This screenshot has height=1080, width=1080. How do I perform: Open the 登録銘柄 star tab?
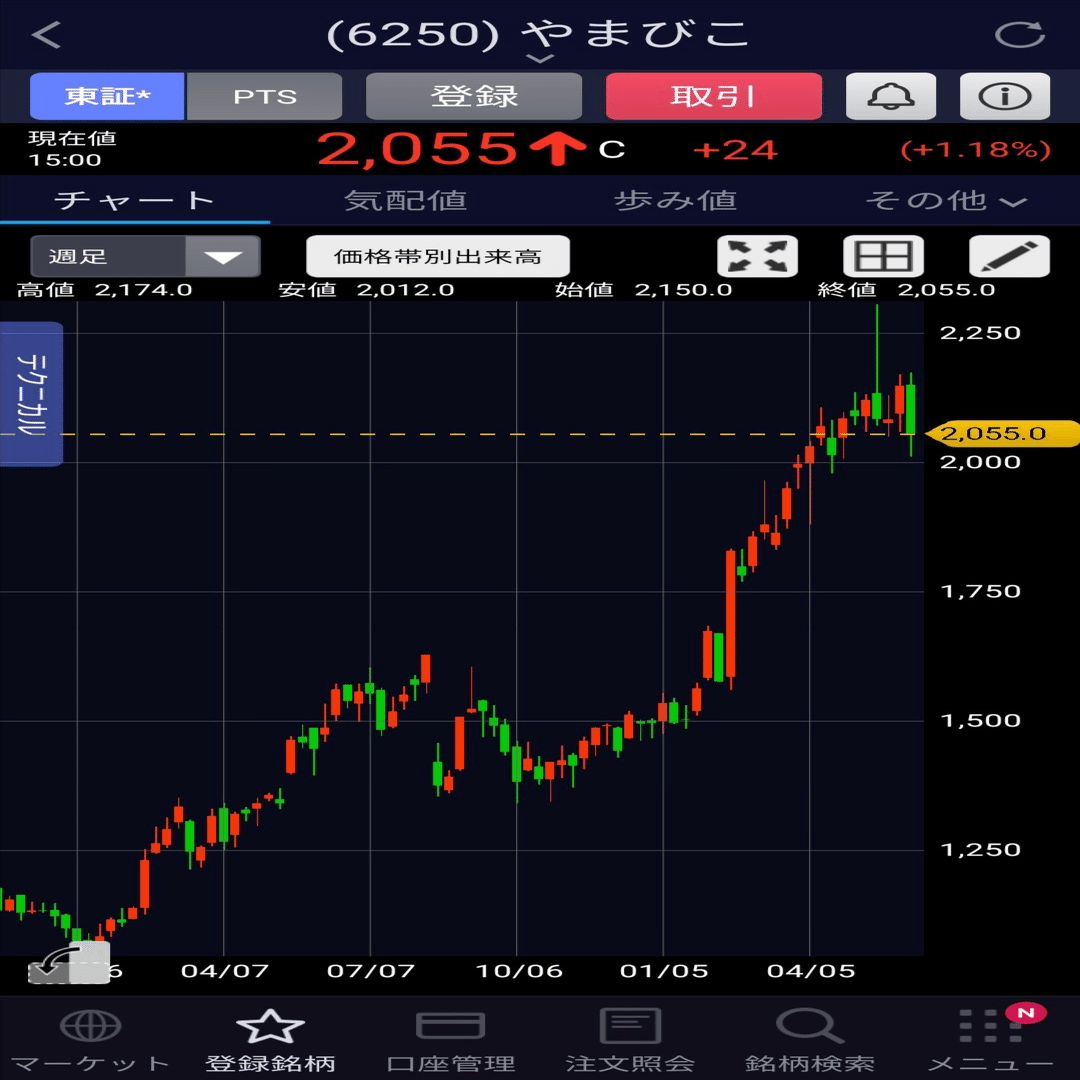270,1041
